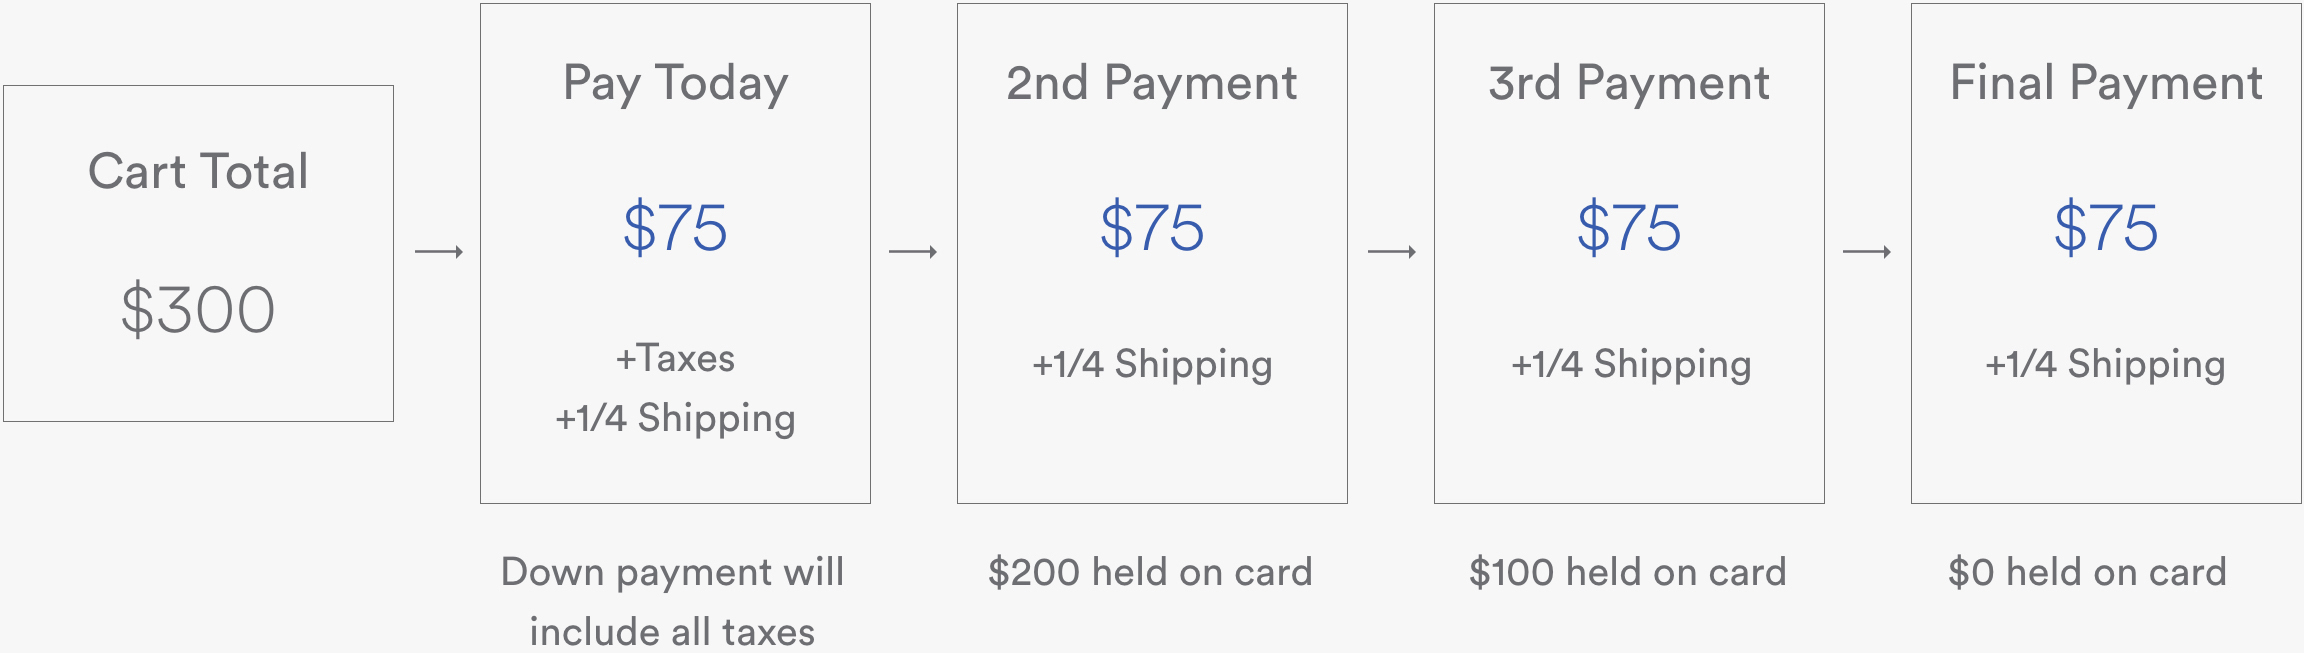Click the +Taxes text in Pay Today
The height and width of the screenshot is (653, 2304).
675,358
